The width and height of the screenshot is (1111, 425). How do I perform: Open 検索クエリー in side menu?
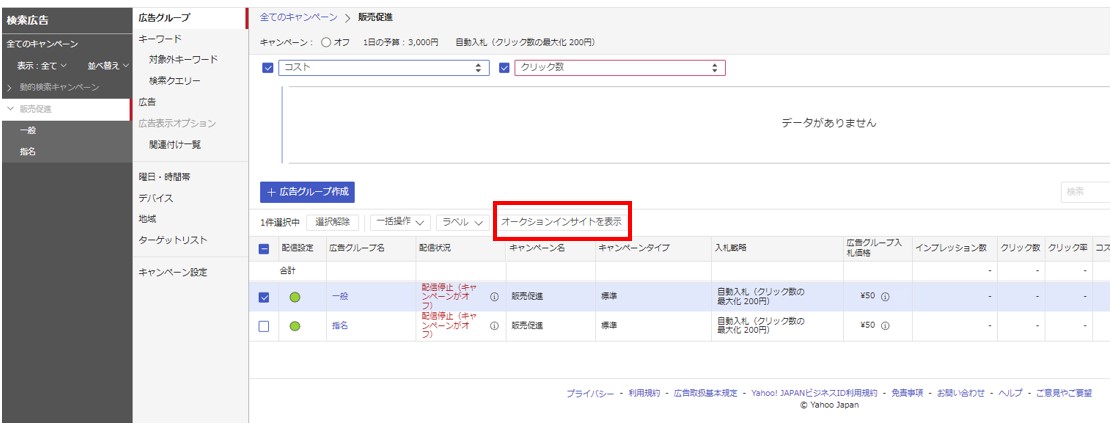[x=174, y=81]
